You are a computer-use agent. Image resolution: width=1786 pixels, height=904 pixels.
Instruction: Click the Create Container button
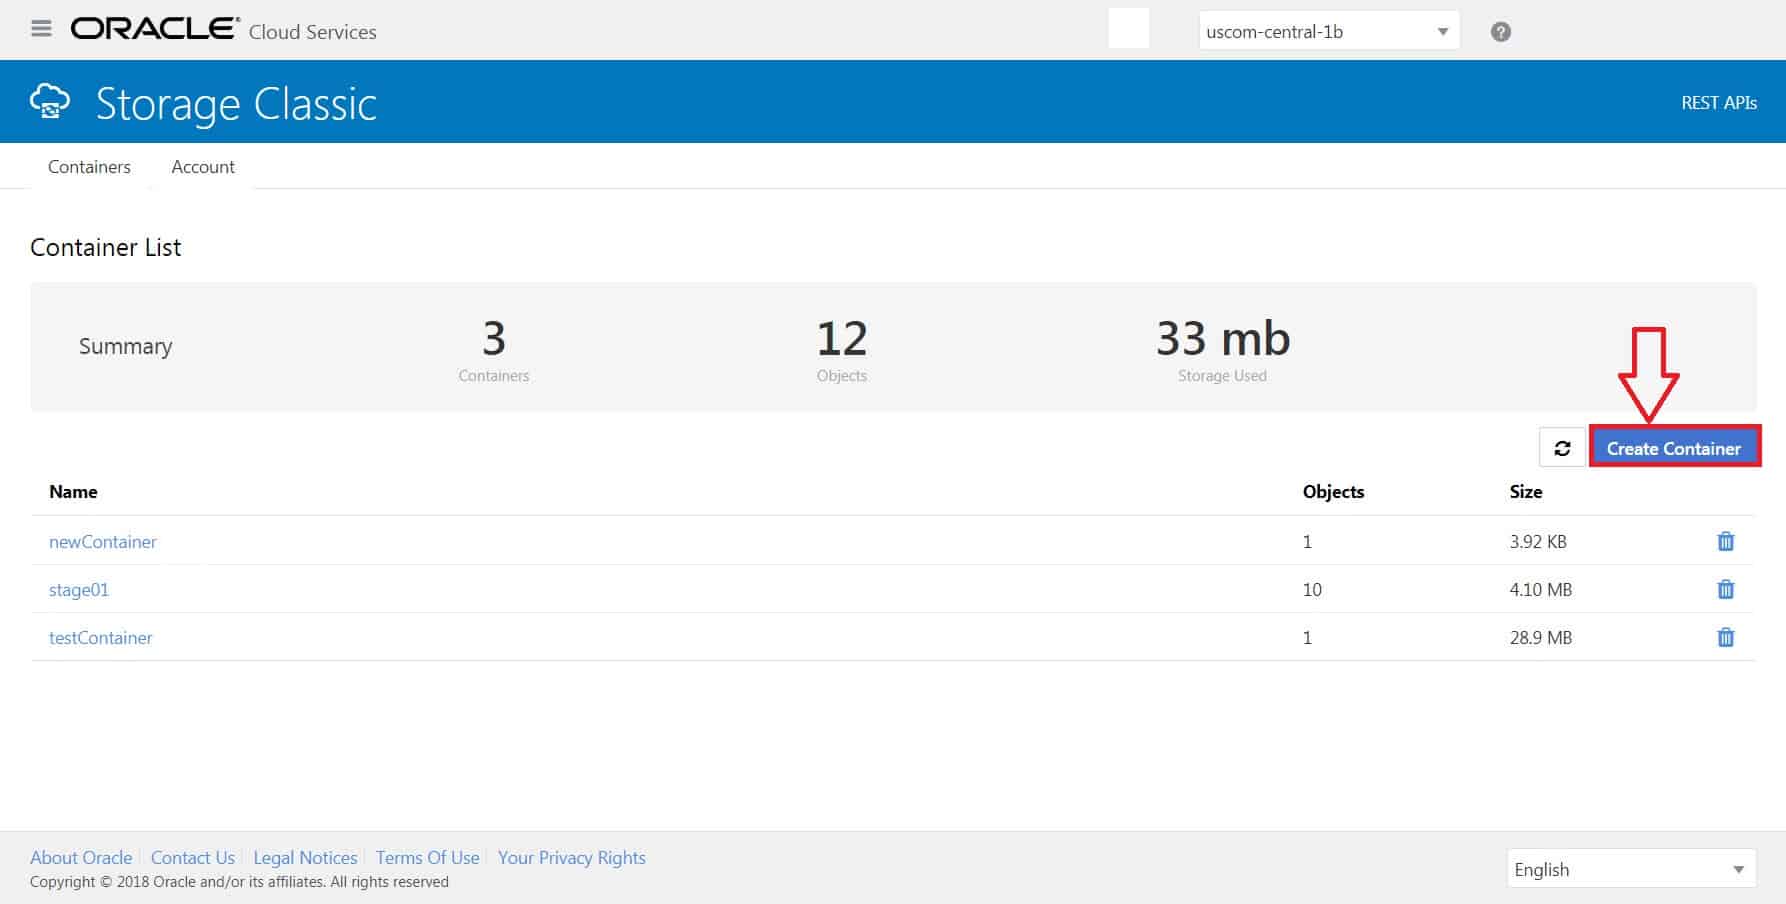[x=1674, y=448]
